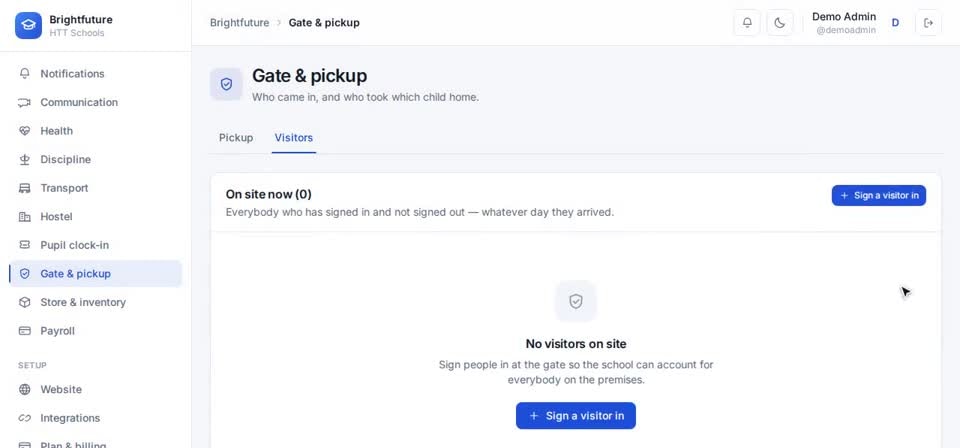Switch to the Pickup tab
Viewport: 960px width, 448px height.
(x=236, y=138)
